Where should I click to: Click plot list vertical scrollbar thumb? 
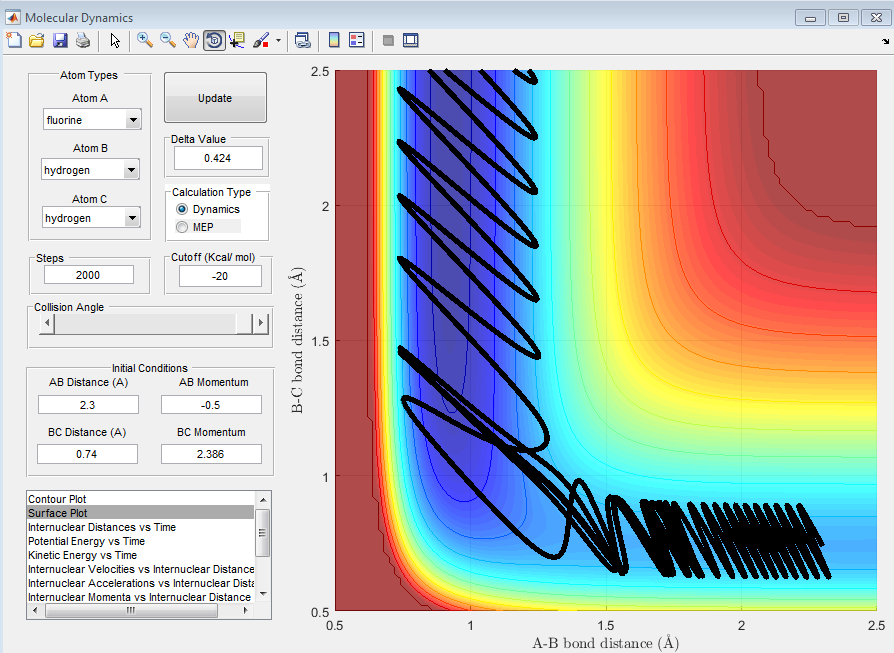pos(263,533)
